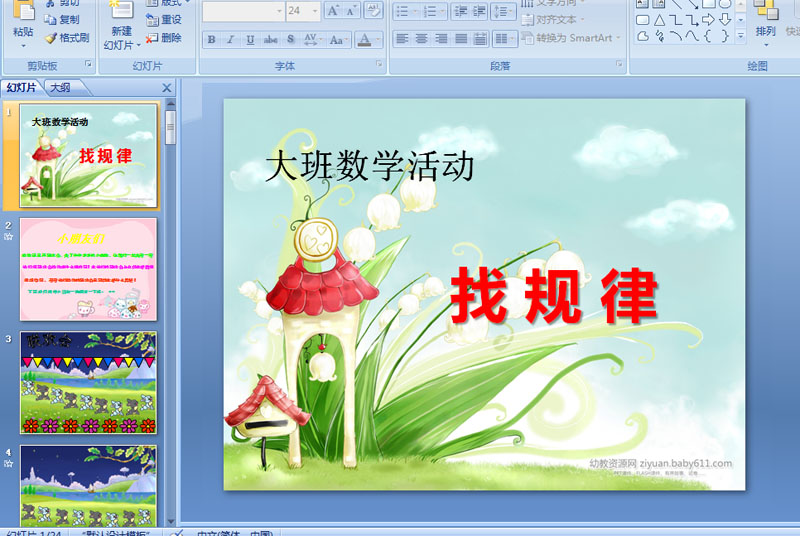The width and height of the screenshot is (800, 536).
Task: Select slide 4 night-sky thumbnail
Action: tap(88, 486)
